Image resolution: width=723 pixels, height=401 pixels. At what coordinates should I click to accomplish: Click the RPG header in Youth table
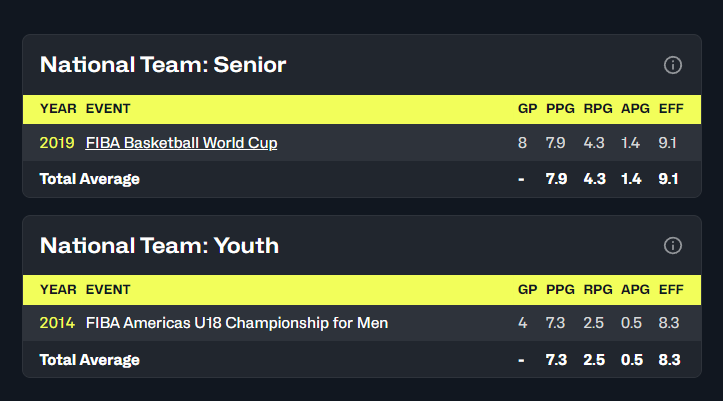point(598,289)
